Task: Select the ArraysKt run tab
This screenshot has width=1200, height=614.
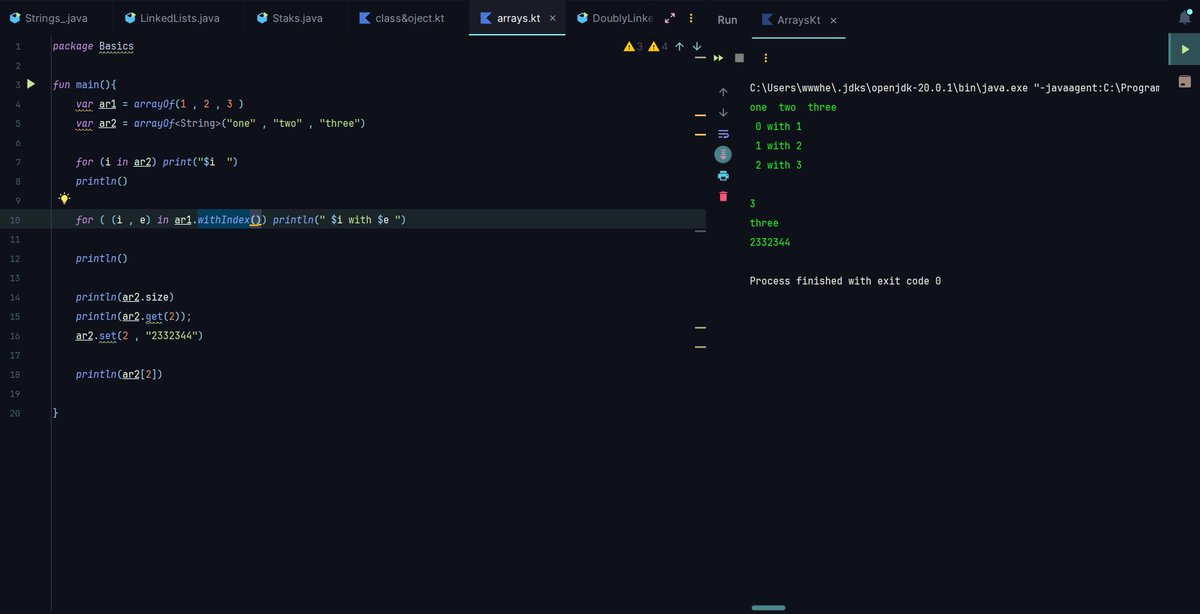Action: click(x=798, y=20)
